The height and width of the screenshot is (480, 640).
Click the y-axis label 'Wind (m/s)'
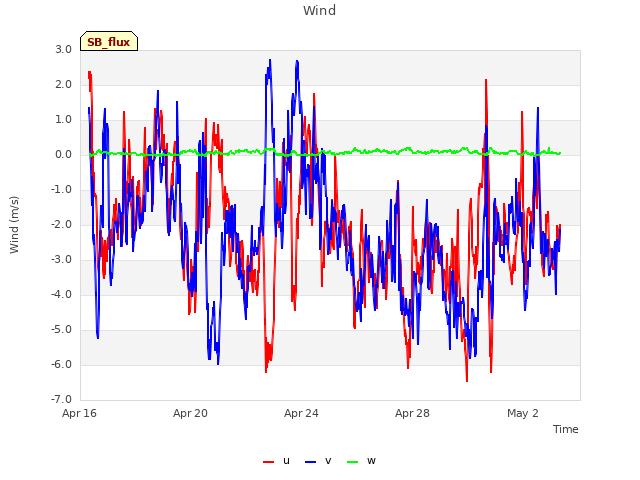click(14, 225)
